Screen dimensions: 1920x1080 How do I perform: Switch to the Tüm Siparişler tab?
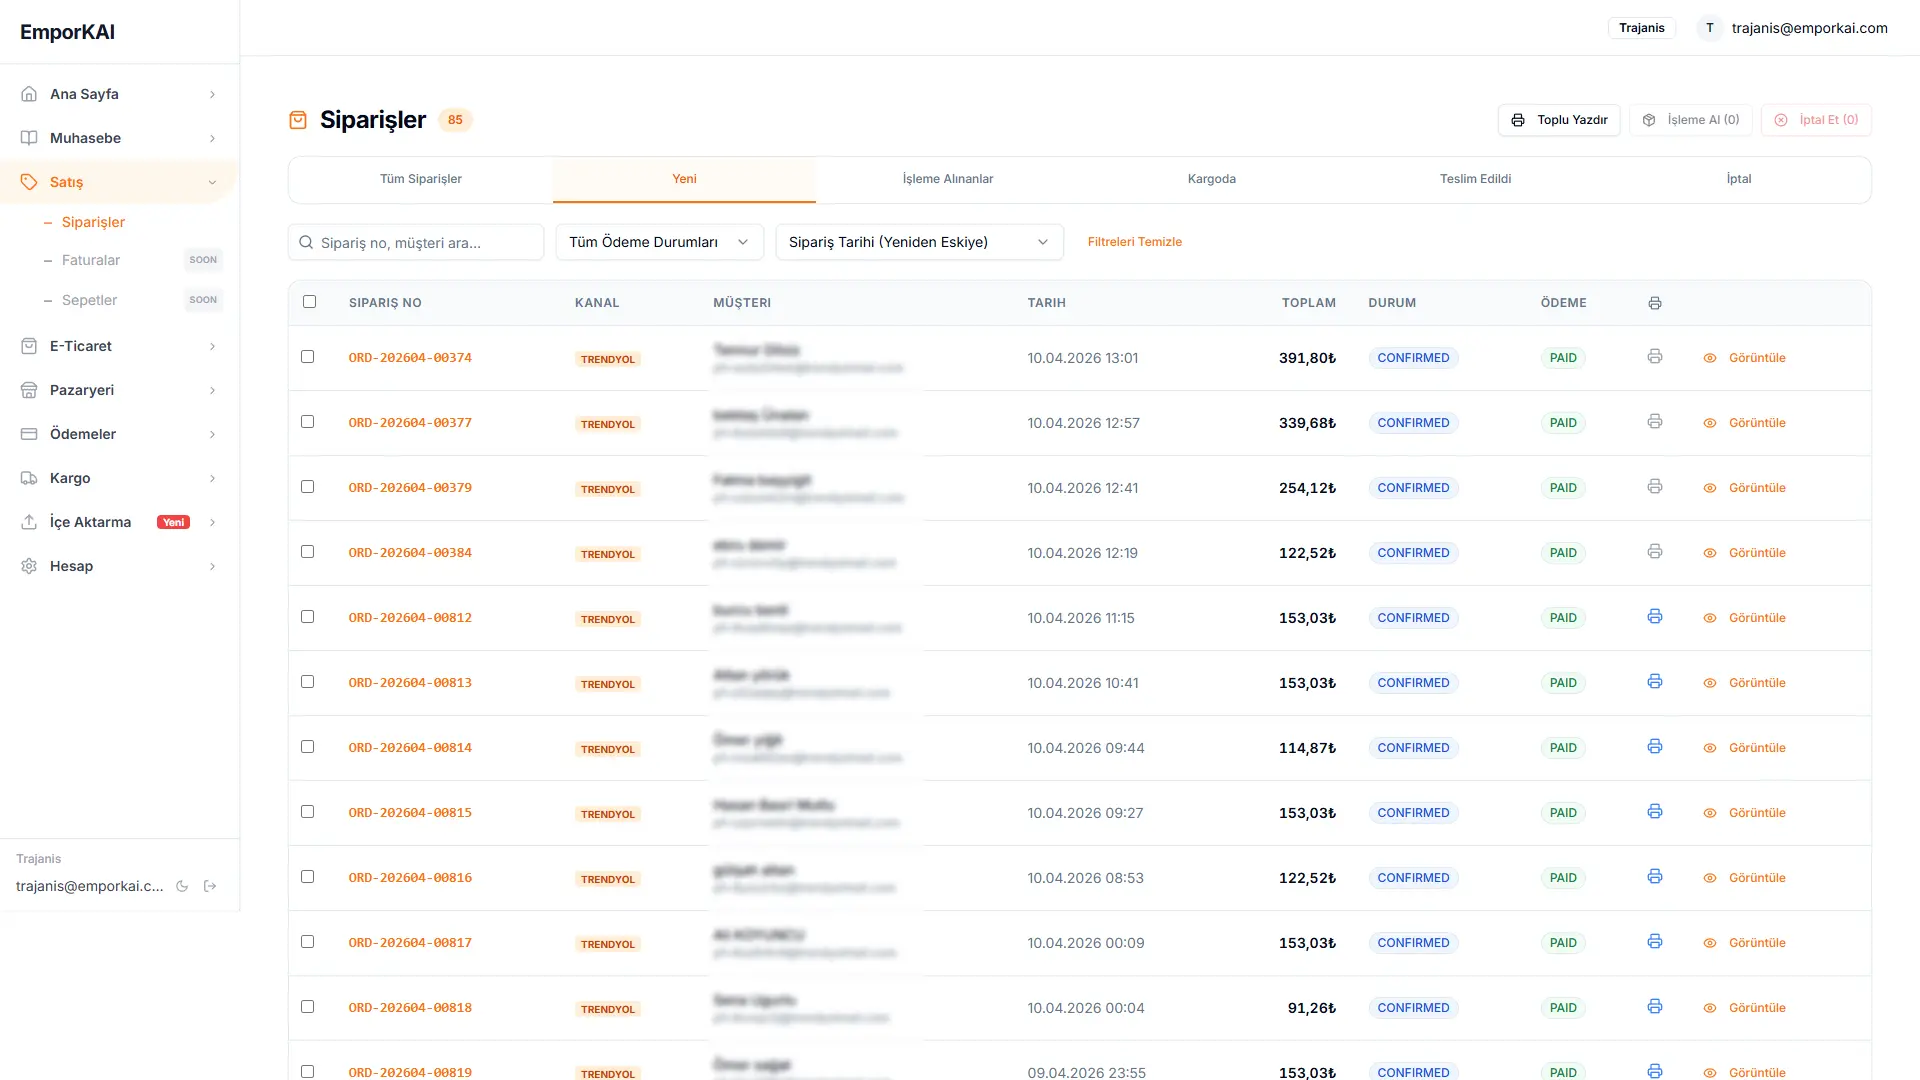[420, 179]
